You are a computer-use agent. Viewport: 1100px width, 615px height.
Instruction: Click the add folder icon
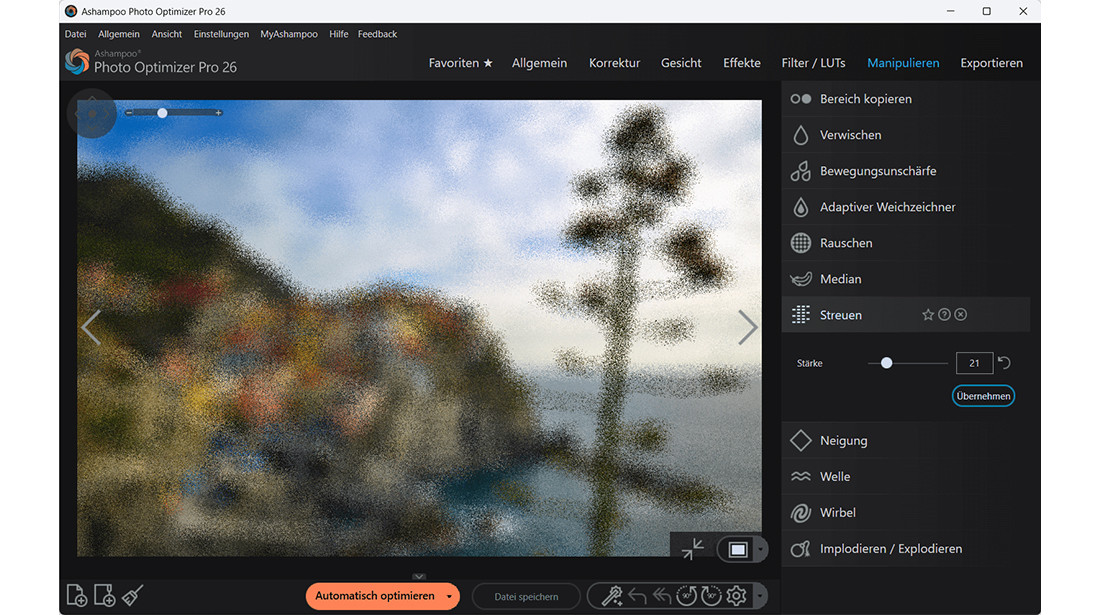pos(105,595)
